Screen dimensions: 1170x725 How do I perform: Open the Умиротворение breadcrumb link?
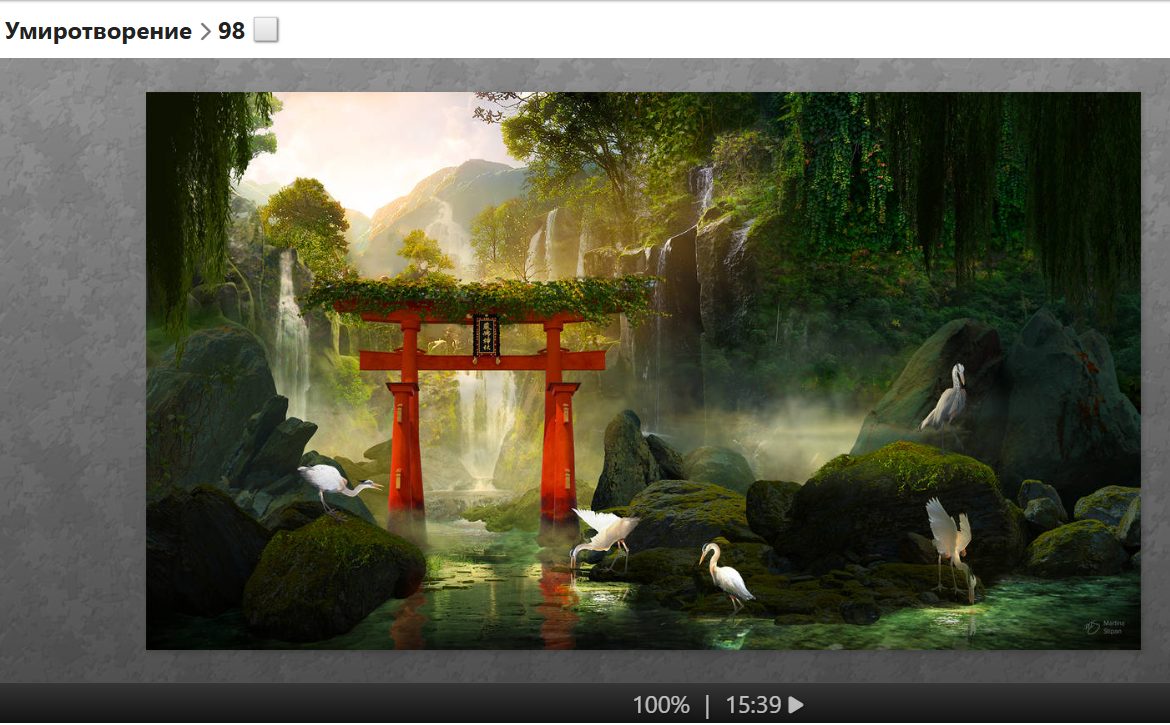[x=98, y=31]
